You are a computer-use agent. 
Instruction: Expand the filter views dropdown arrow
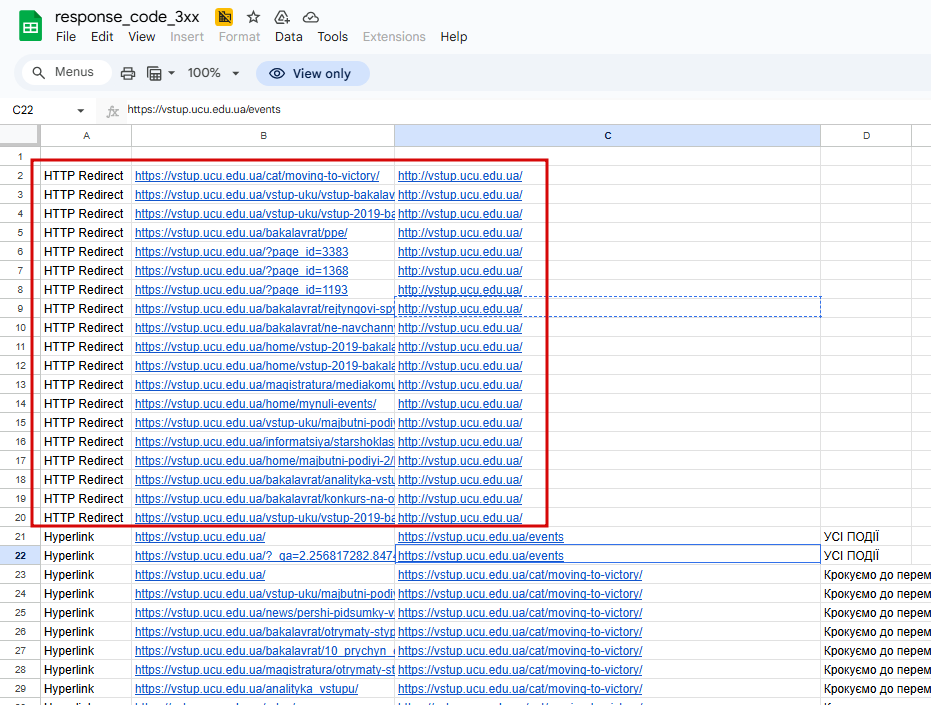click(172, 73)
